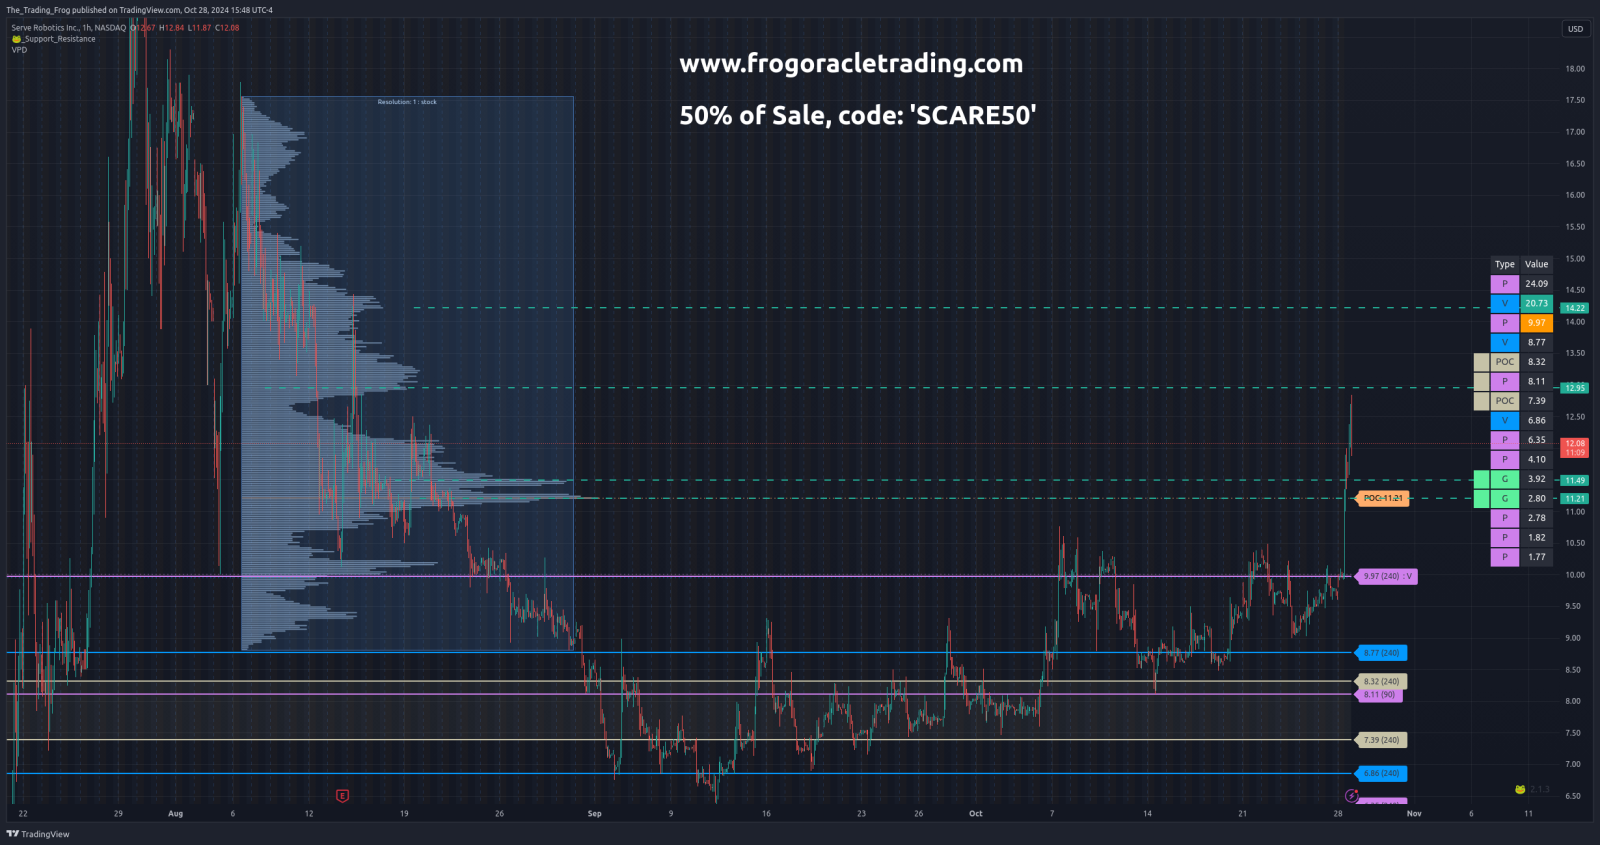Viewport: 1600px width, 845px height.
Task: Click the 18.00 price axis label
Action: [x=1575, y=69]
